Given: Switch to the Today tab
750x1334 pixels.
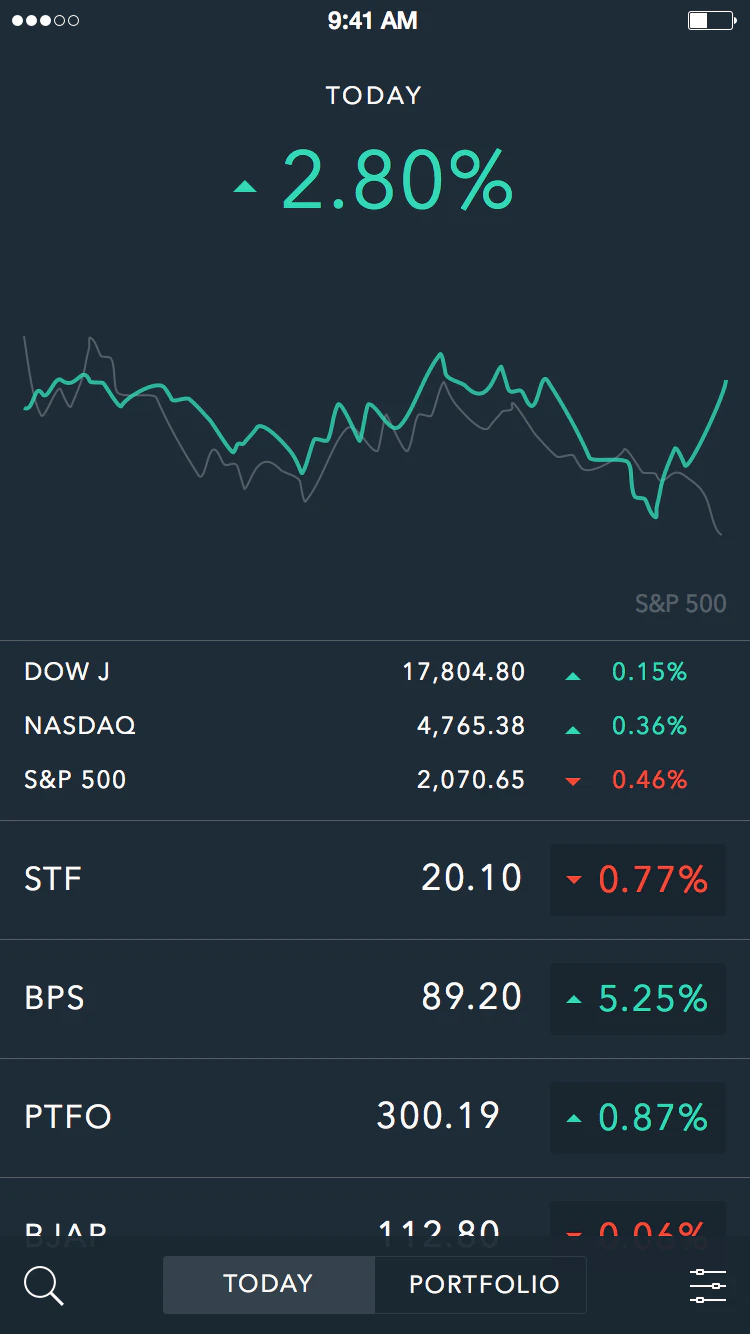Looking at the screenshot, I should [268, 1284].
